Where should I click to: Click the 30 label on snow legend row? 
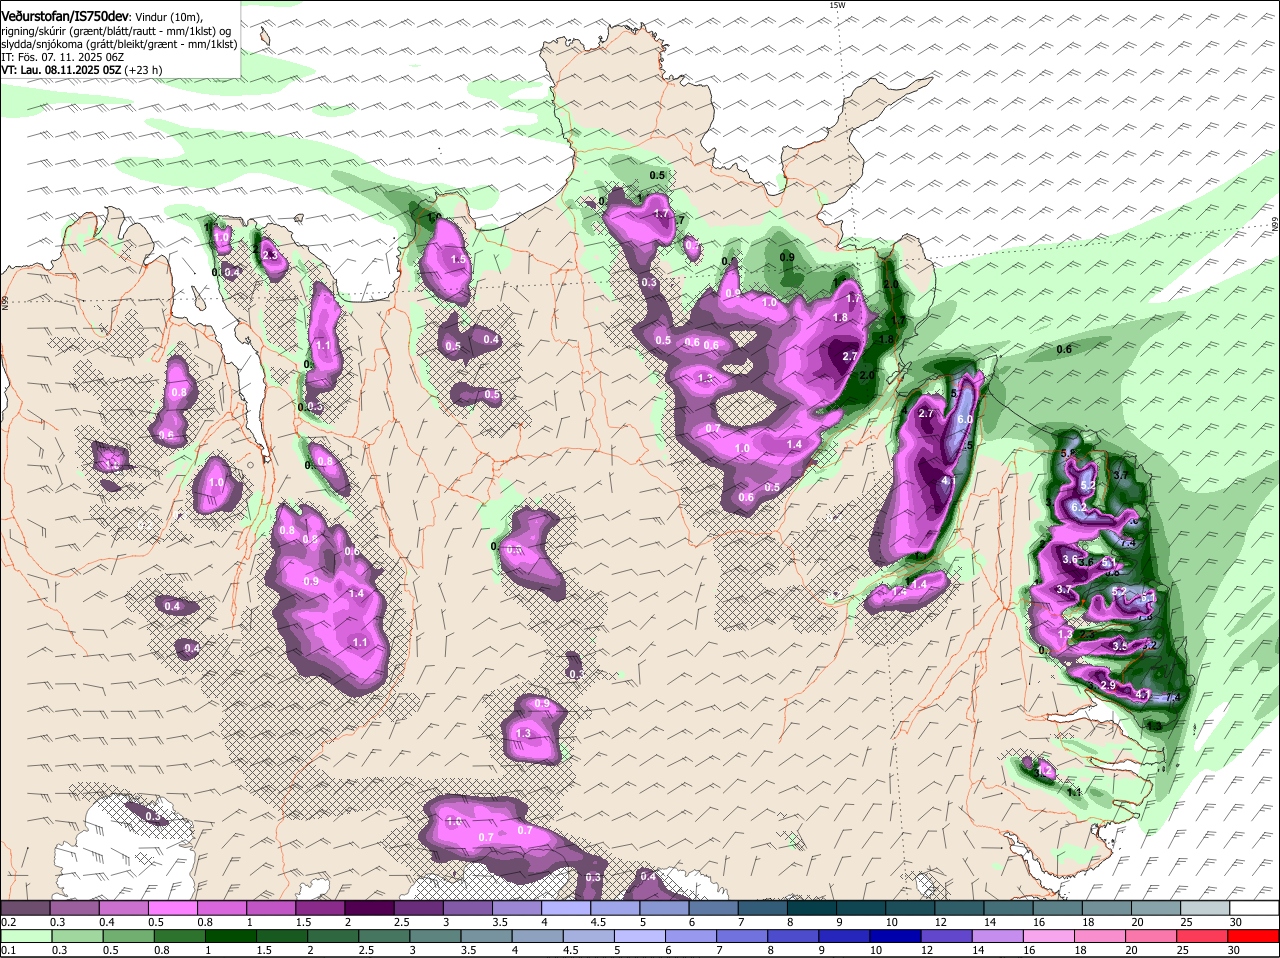coord(1234,921)
